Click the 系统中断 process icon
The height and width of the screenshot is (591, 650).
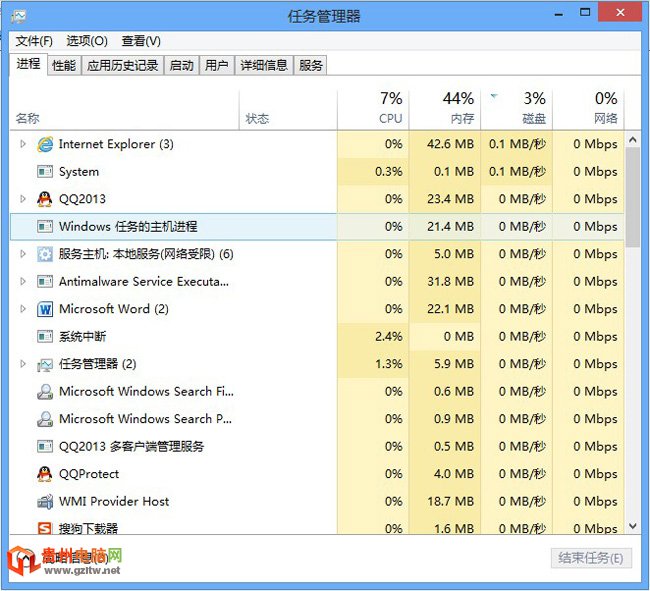(45, 336)
